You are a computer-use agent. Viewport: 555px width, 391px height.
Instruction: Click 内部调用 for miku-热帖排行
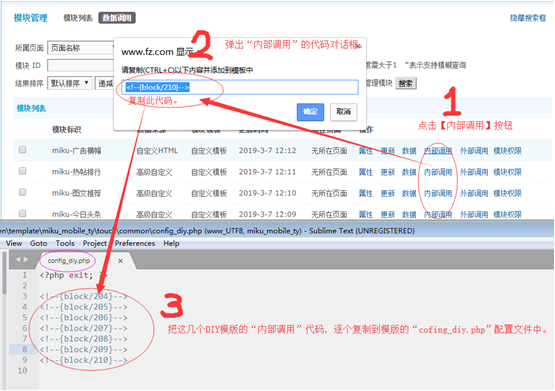[x=438, y=172]
